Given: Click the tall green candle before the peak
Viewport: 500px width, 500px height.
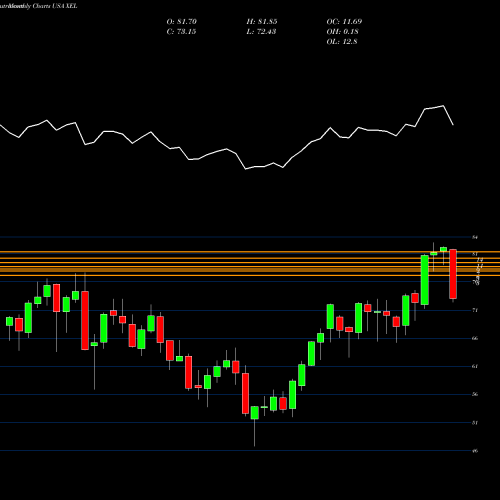Looking at the screenshot, I should (x=424, y=280).
